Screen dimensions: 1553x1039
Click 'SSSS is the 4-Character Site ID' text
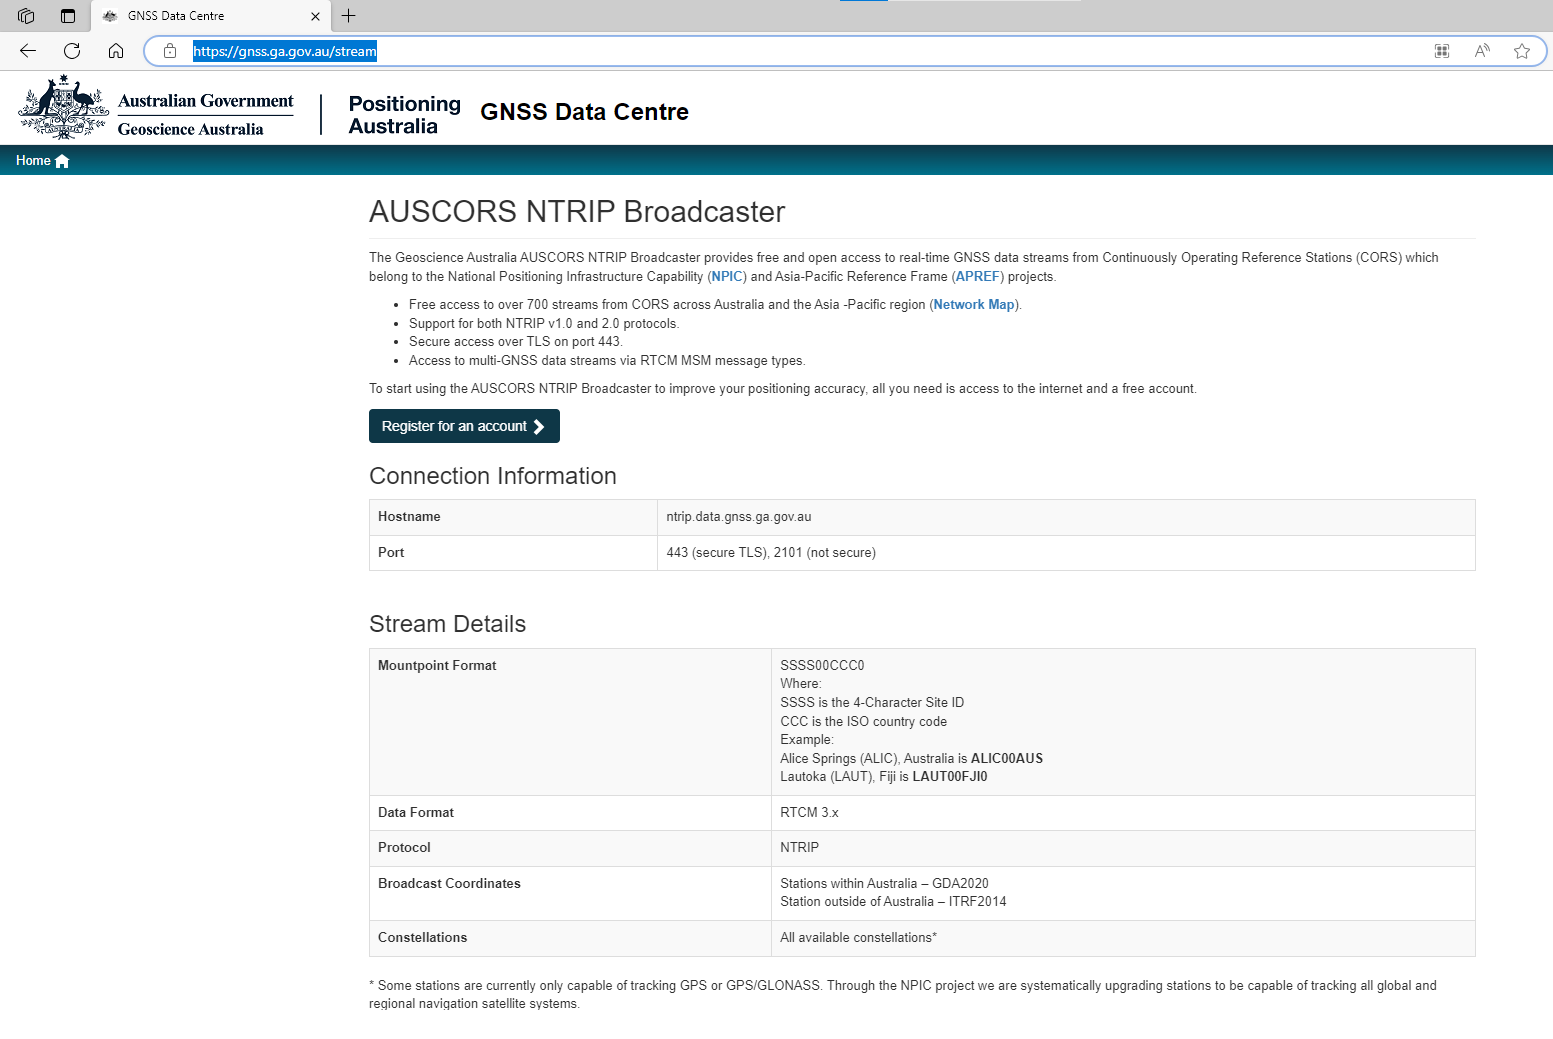click(x=872, y=703)
